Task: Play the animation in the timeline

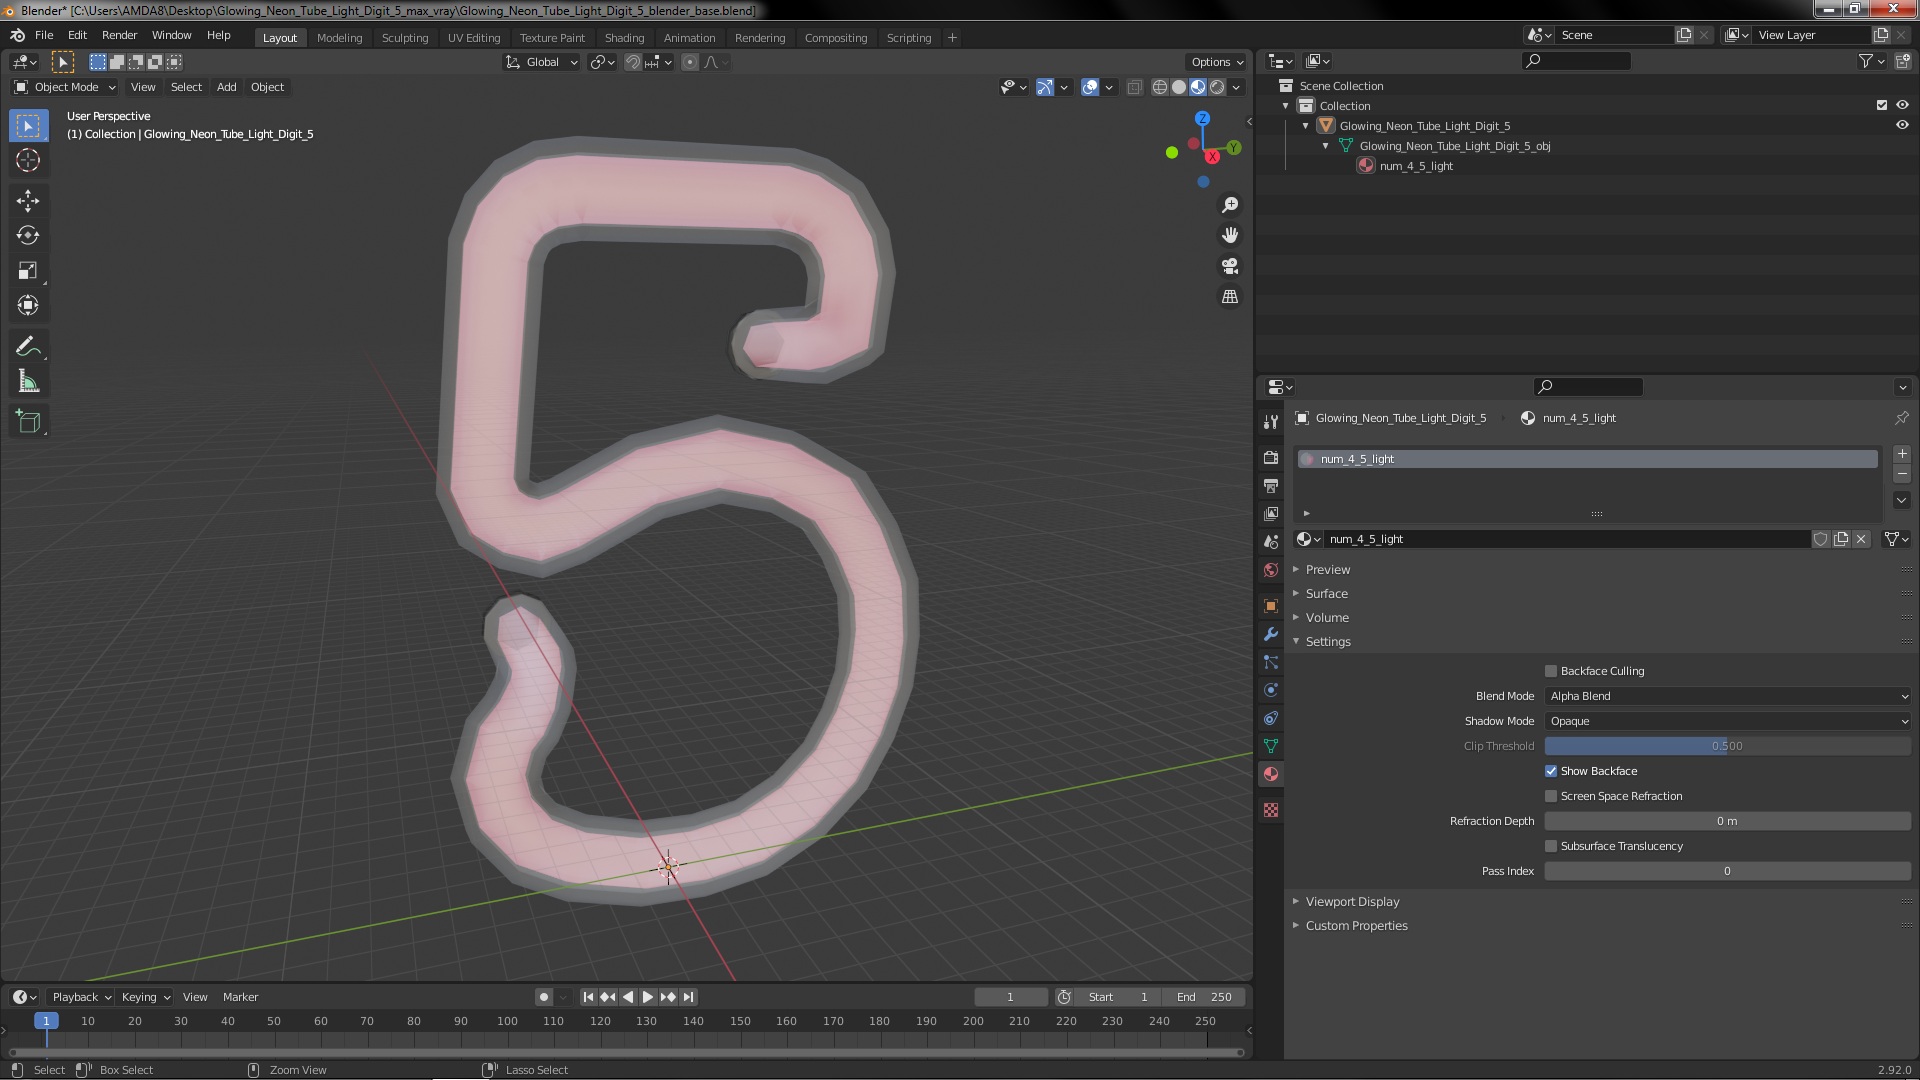Action: 647,997
